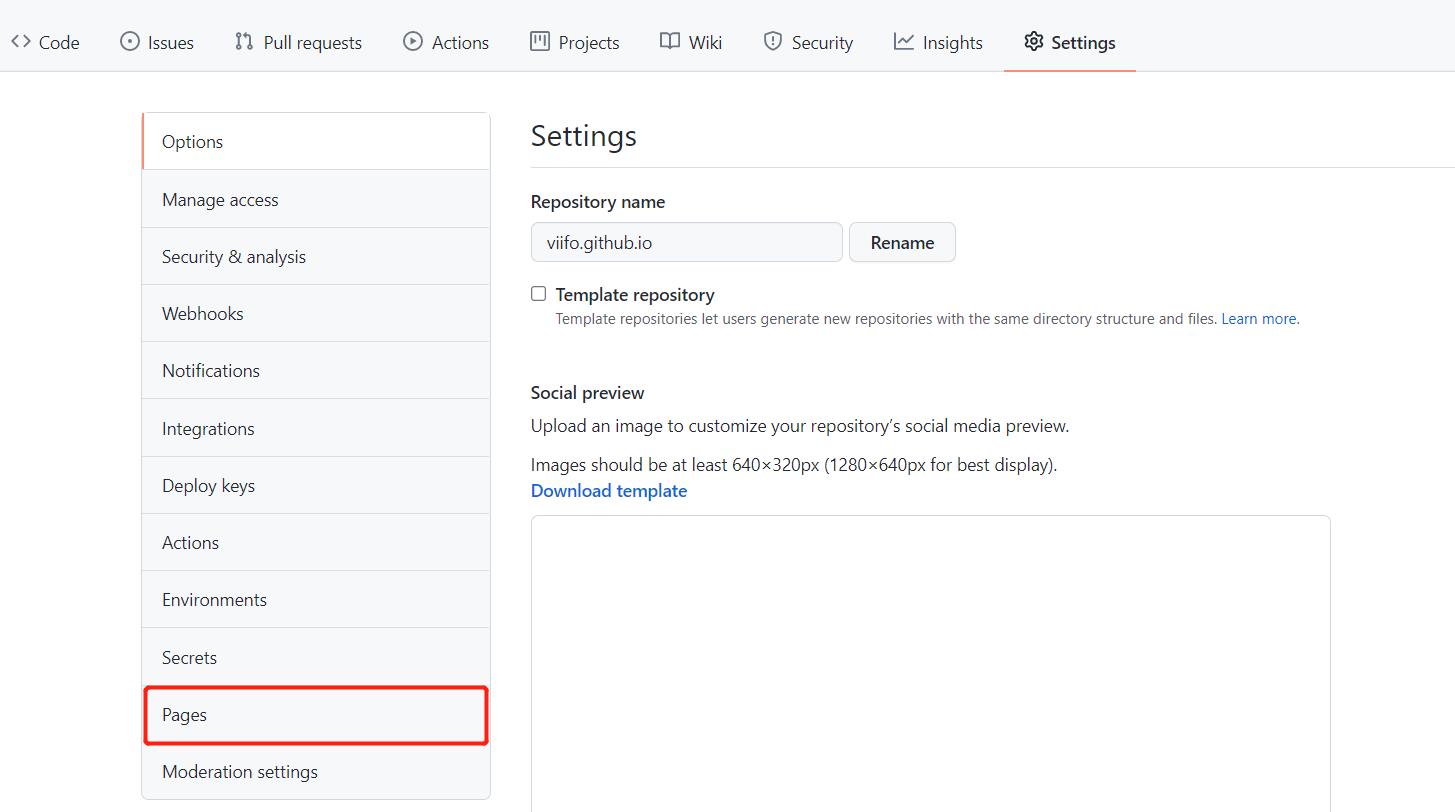Click the Settings gear icon
This screenshot has height=812, width=1455.
1034,42
